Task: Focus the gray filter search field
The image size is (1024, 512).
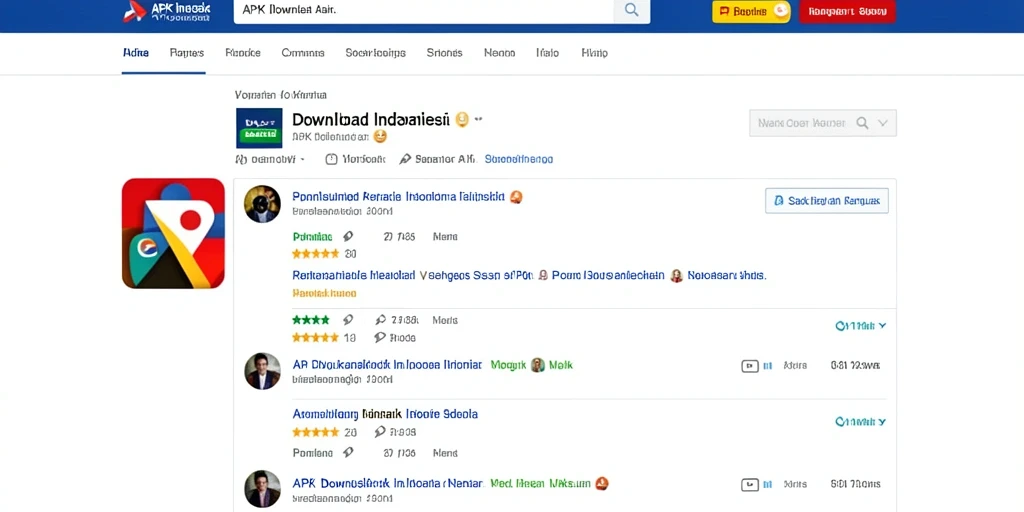Action: 823,123
